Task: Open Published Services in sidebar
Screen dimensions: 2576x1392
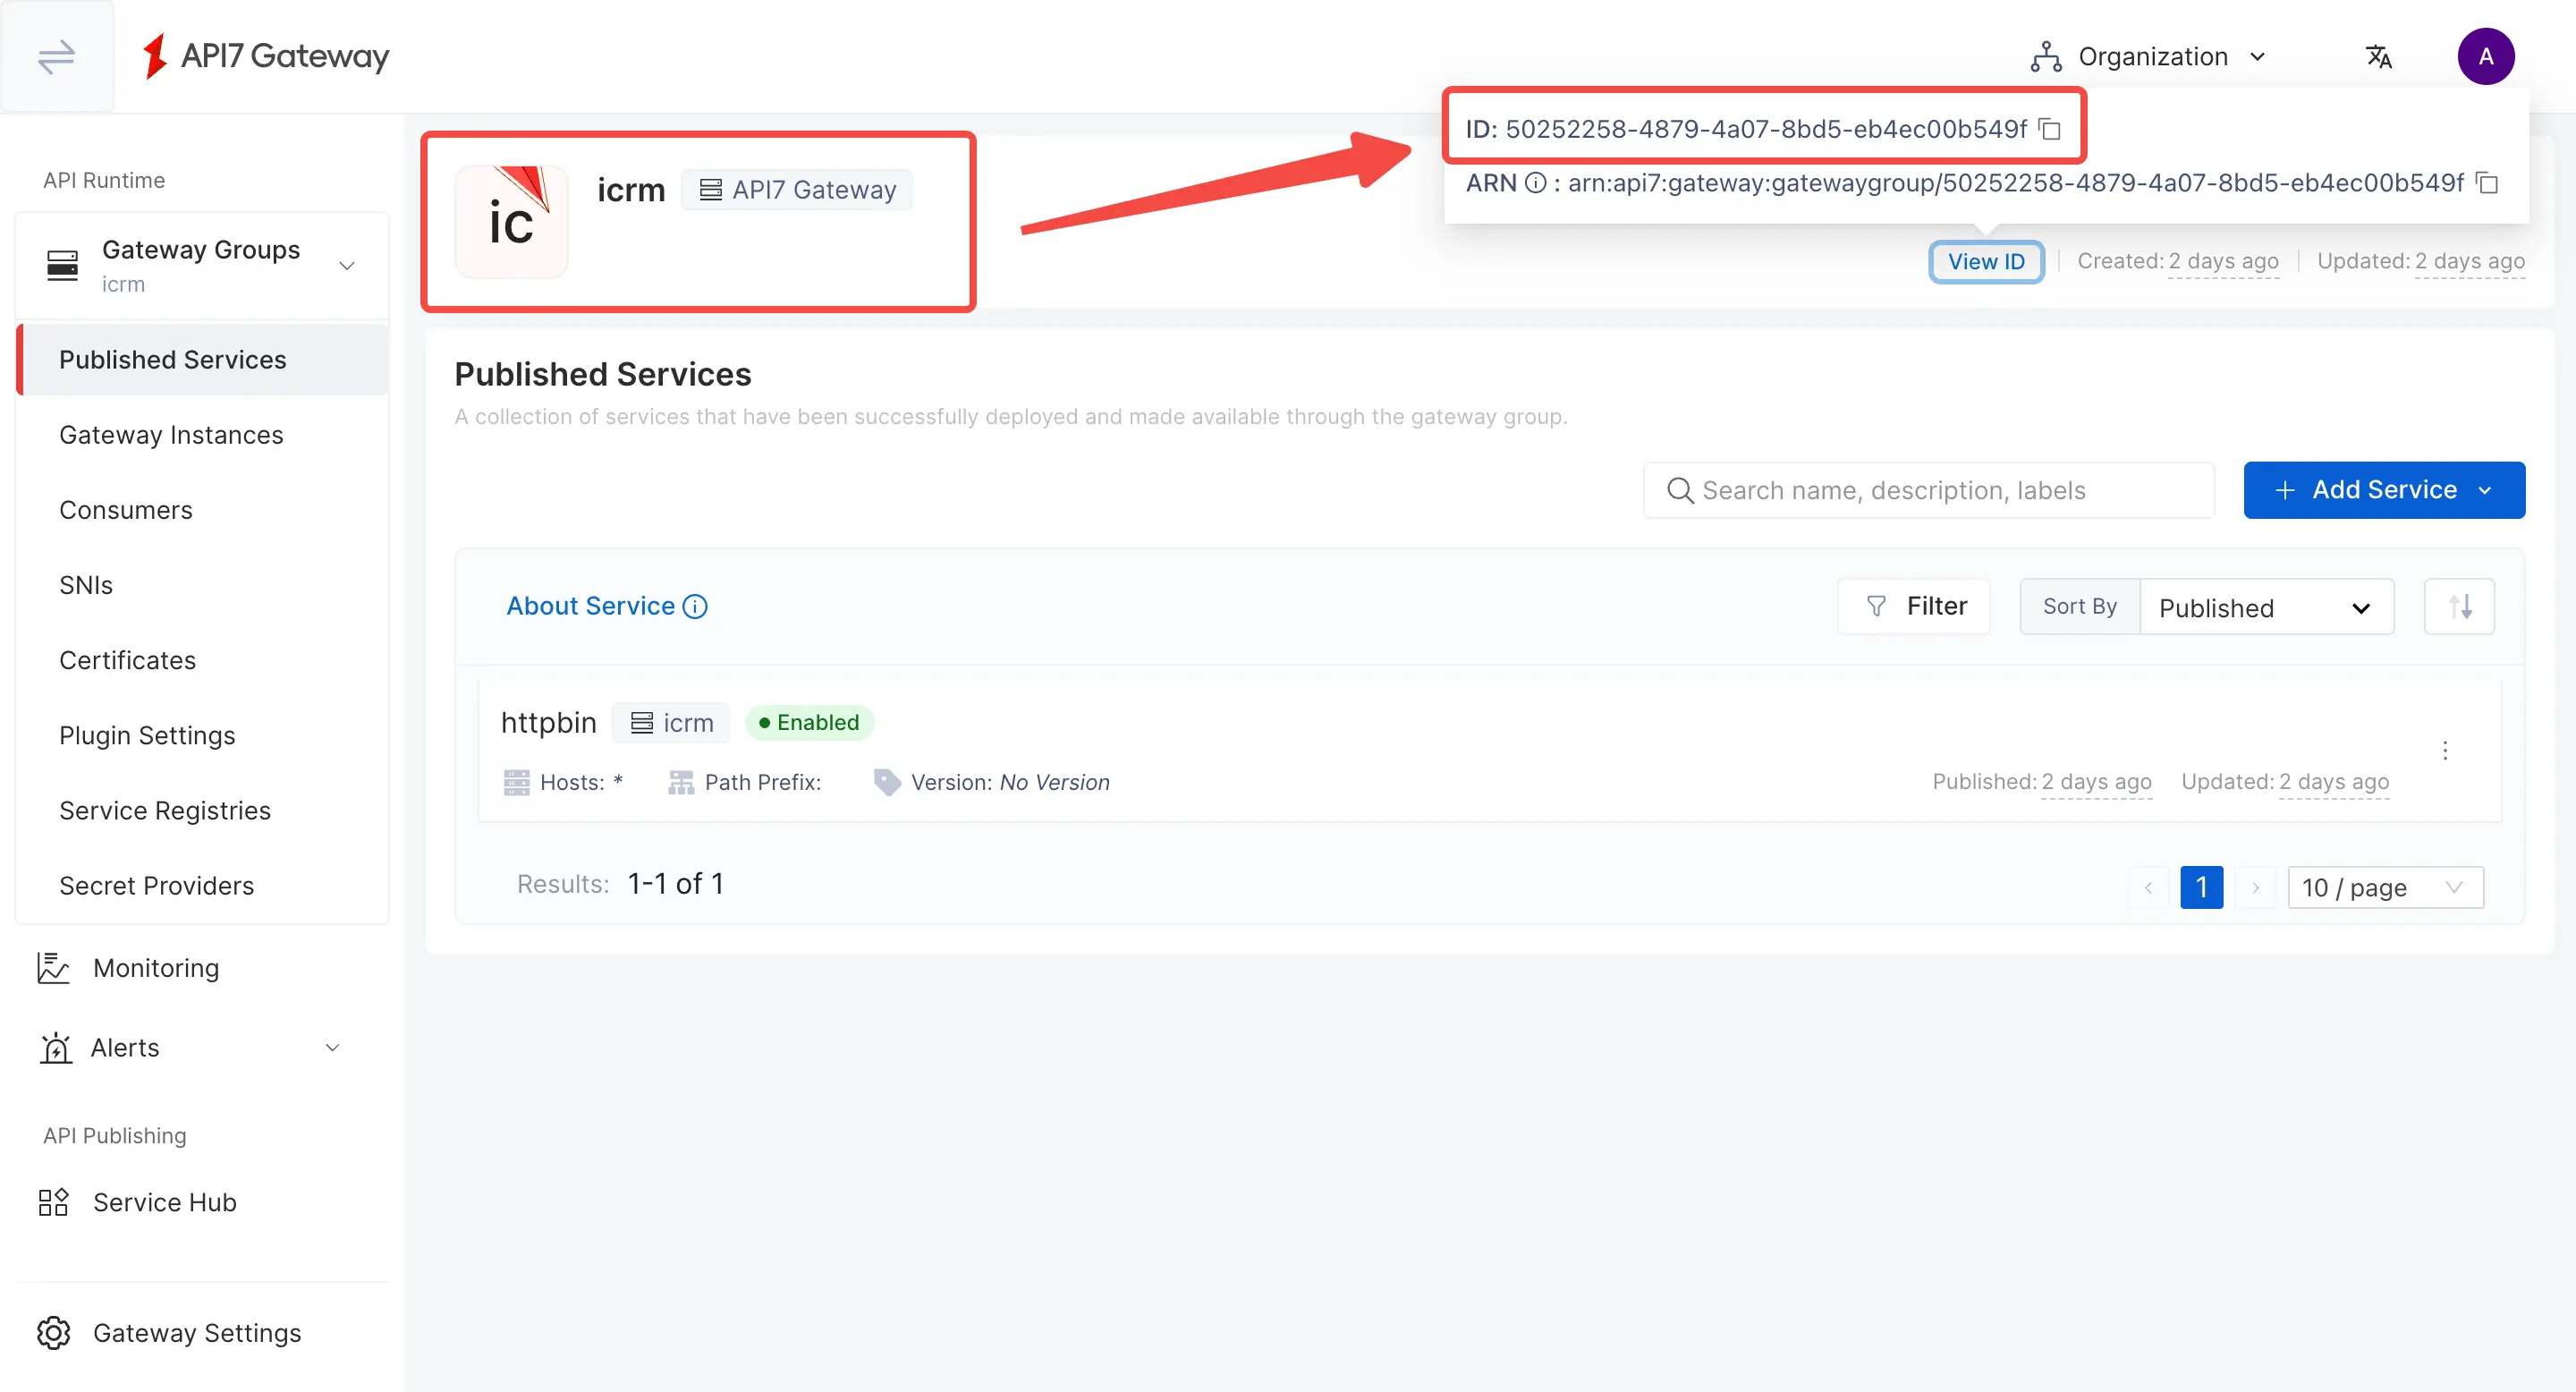Action: coord(203,359)
